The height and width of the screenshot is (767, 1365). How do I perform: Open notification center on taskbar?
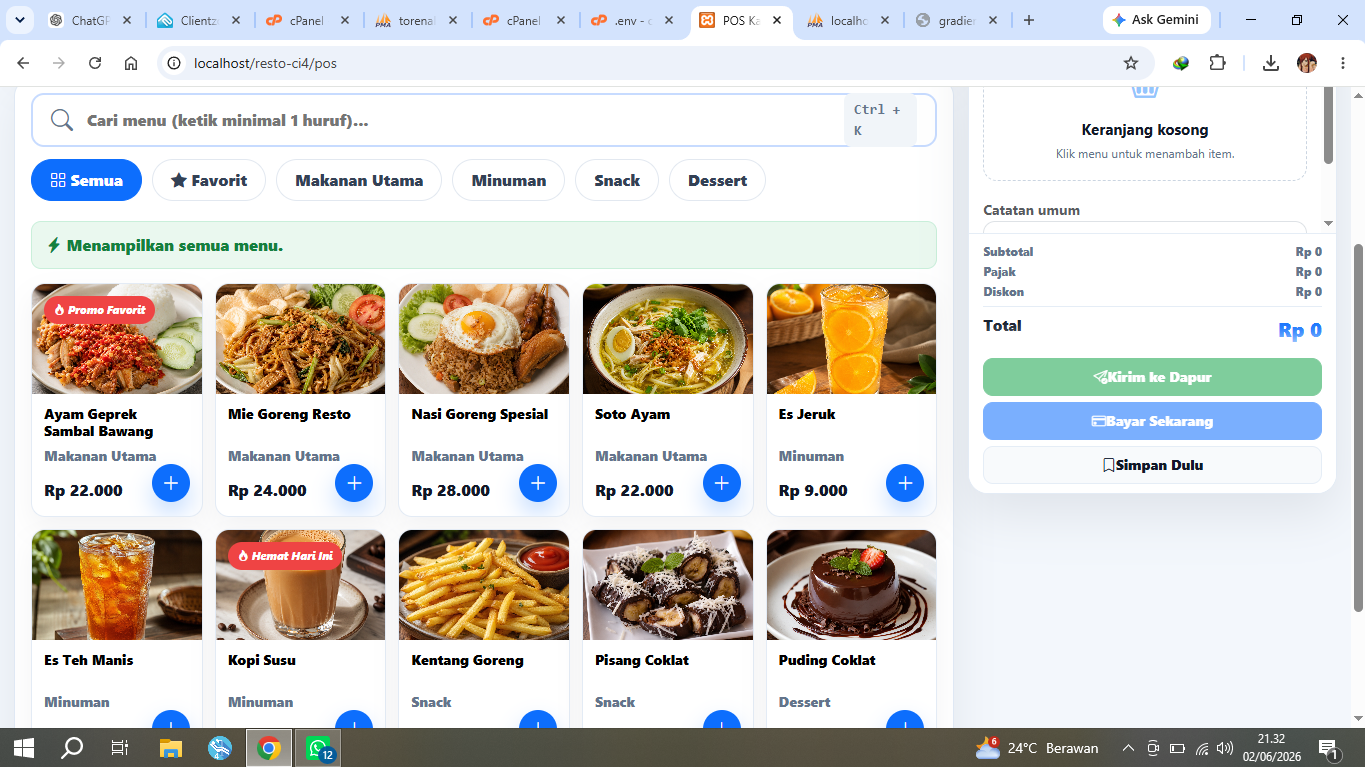coord(1329,747)
